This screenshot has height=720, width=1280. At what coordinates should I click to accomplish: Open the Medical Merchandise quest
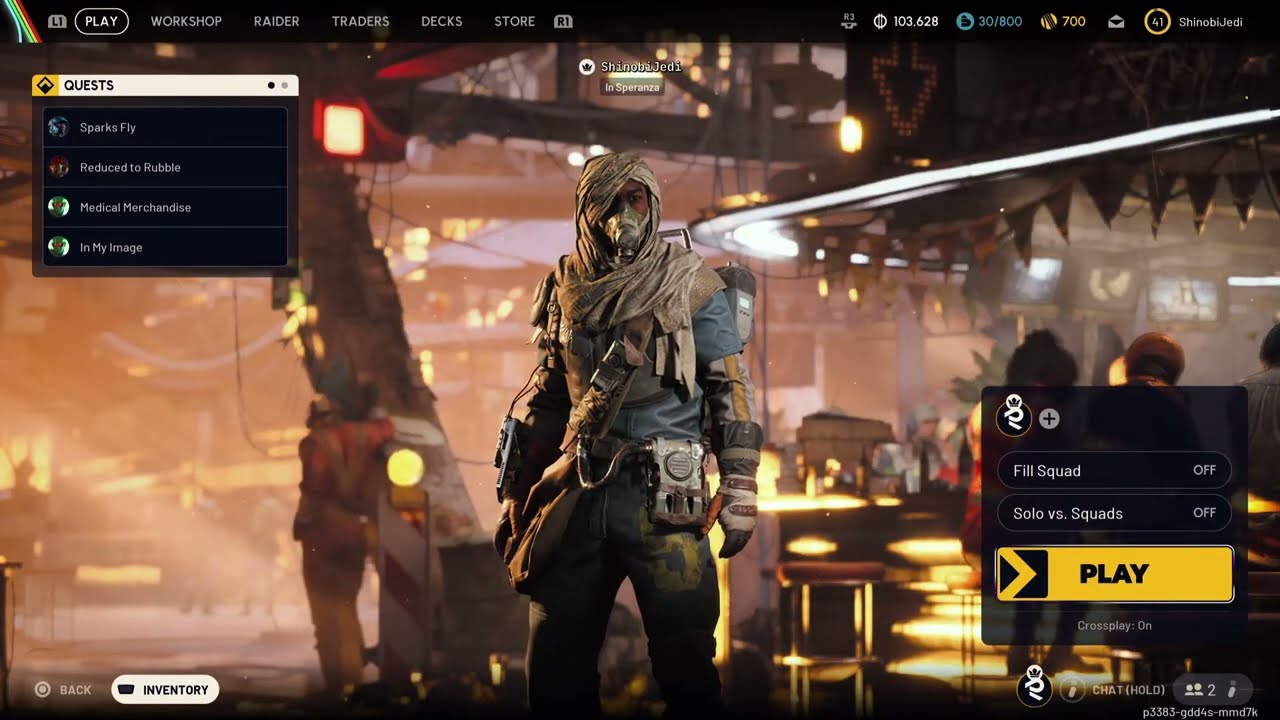(x=166, y=207)
